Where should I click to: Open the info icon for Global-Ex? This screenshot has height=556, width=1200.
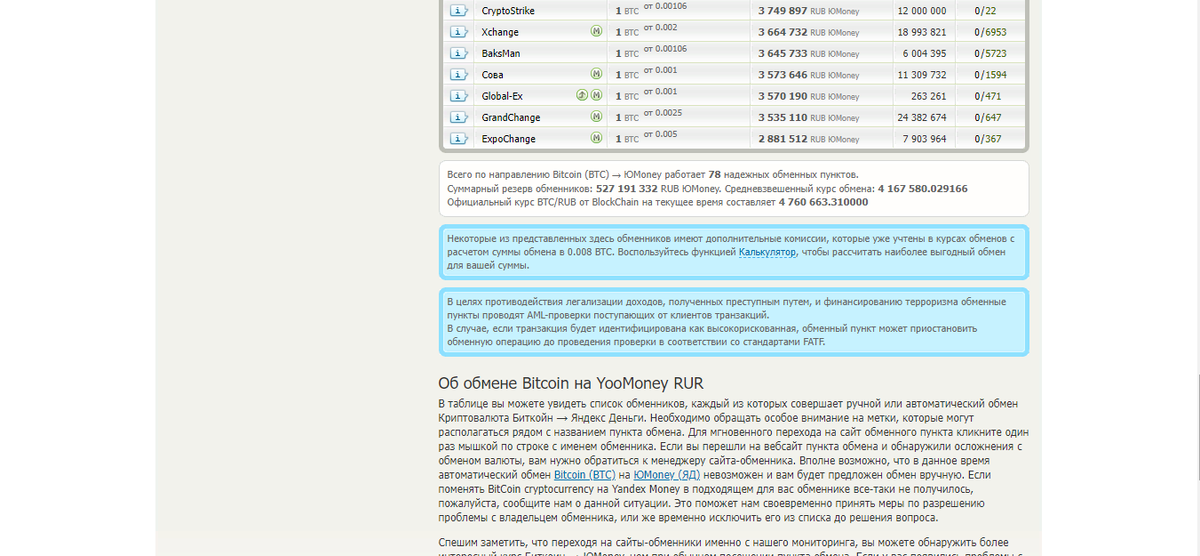(458, 96)
